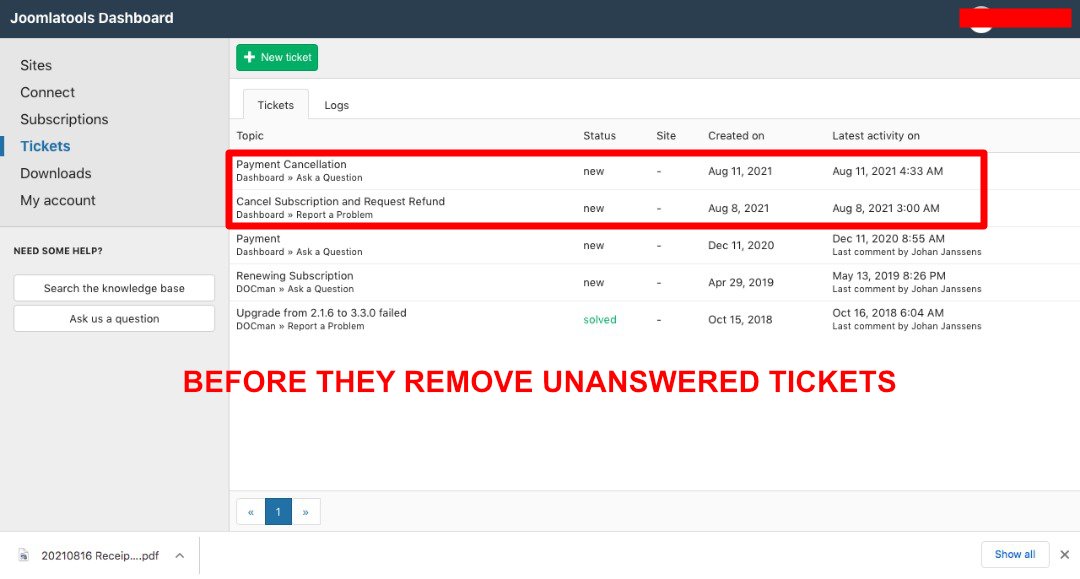The height and width of the screenshot is (579, 1080).
Task: Click activity time Aug 11, 2021 4:33 AM
Action: pos(887,171)
